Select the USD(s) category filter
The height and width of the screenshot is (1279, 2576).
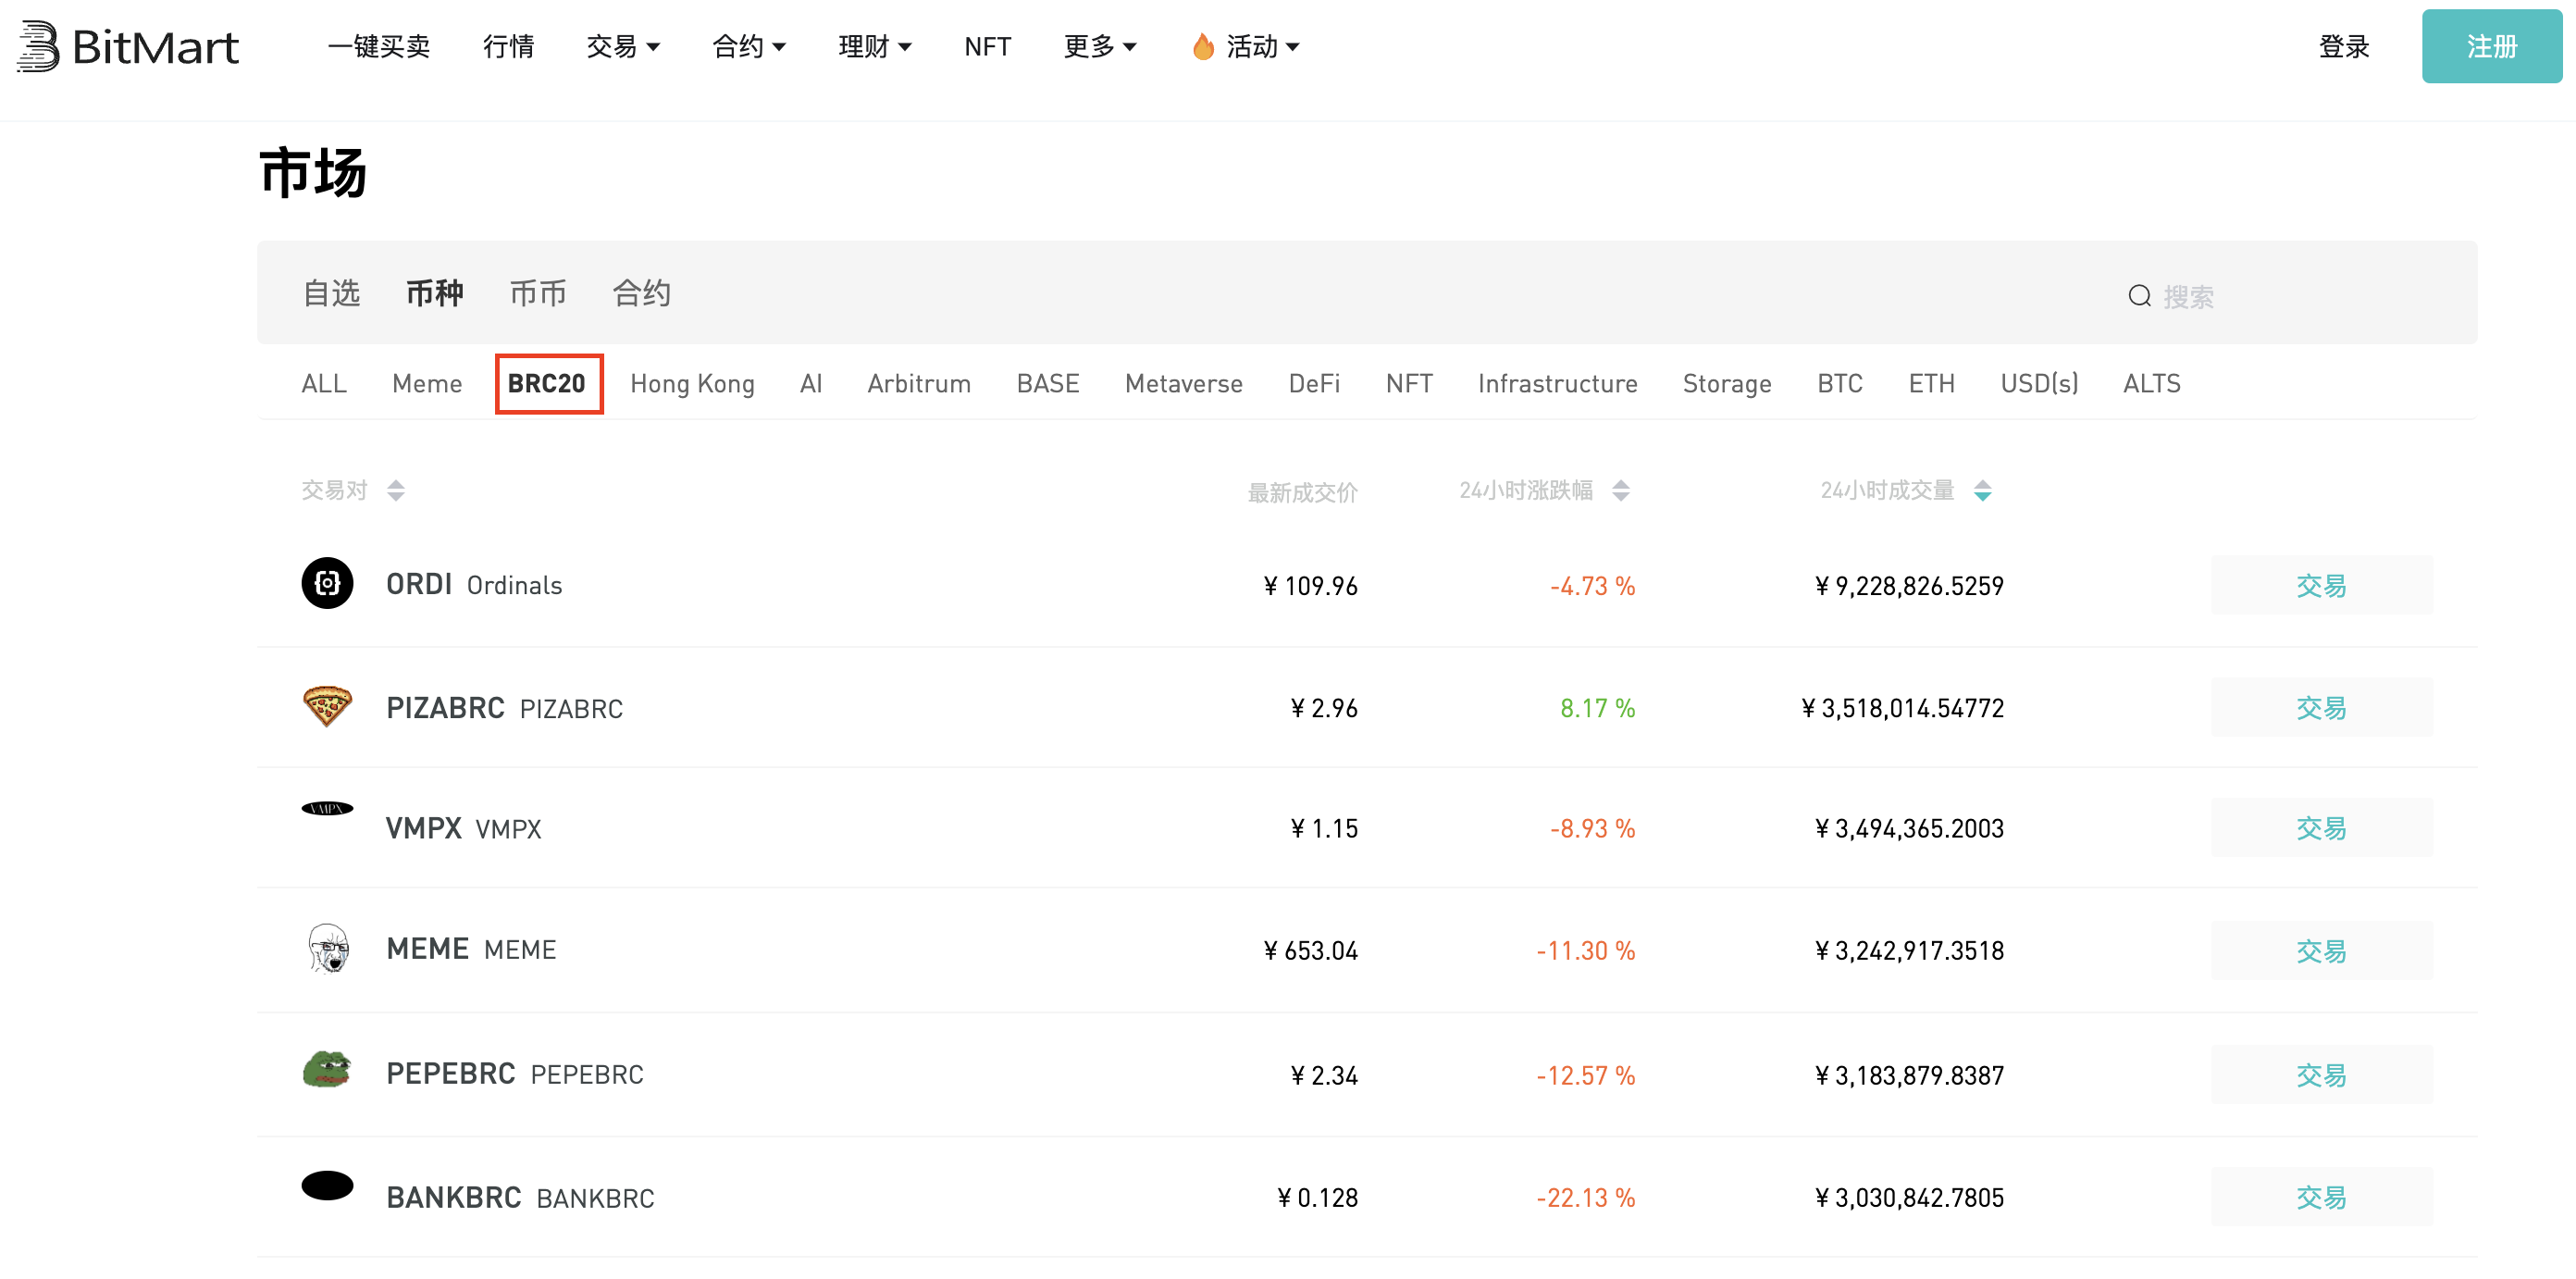click(2040, 384)
